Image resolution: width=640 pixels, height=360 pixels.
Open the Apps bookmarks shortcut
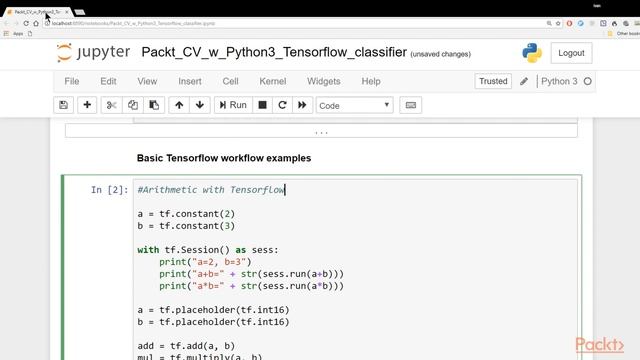pyautogui.click(x=14, y=33)
